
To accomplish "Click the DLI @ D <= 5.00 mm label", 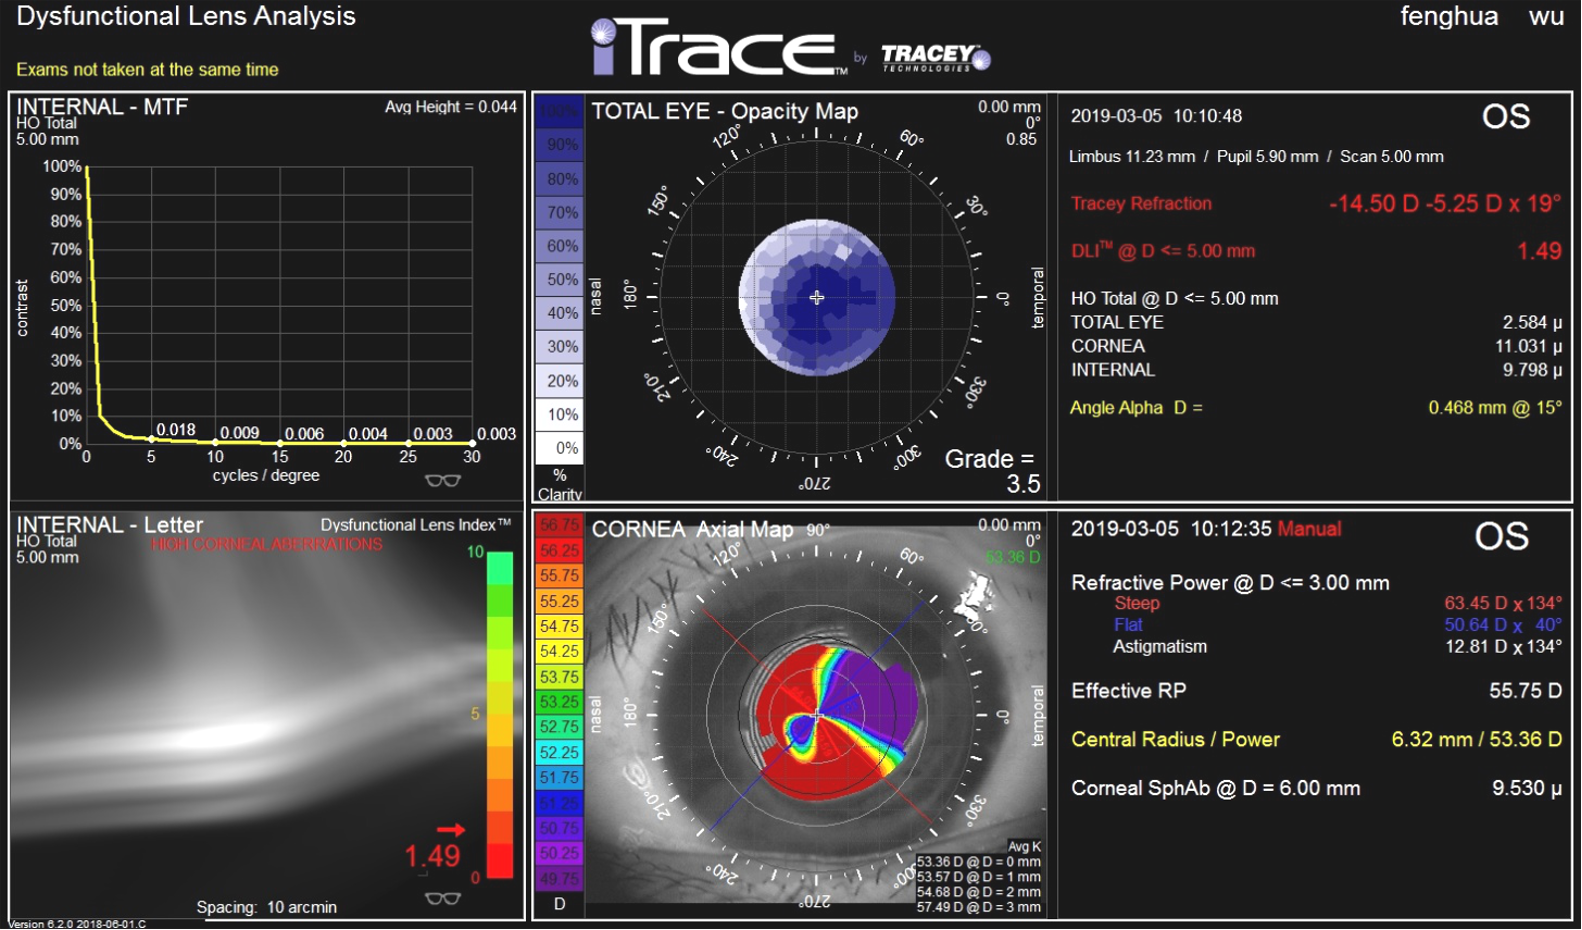I will pos(1162,251).
